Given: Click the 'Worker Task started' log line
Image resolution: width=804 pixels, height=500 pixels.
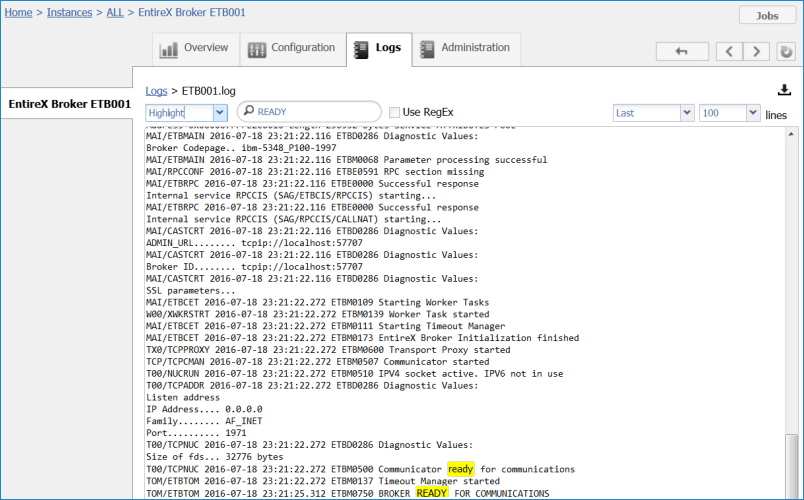Looking at the screenshot, I should [317, 314].
